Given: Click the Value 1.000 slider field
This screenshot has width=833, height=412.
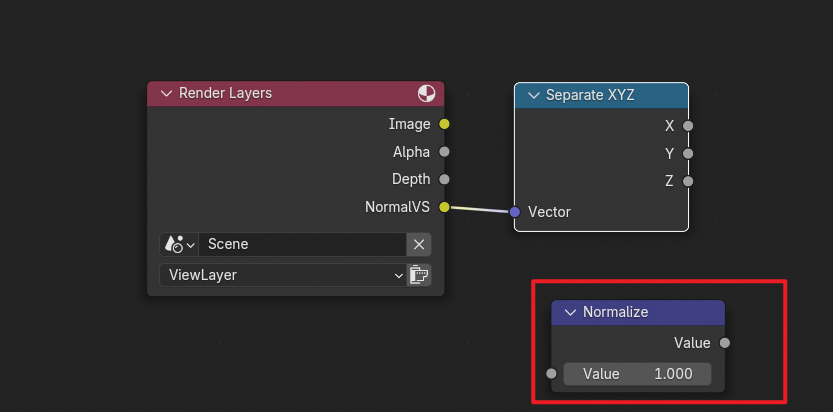Looking at the screenshot, I should pos(637,374).
